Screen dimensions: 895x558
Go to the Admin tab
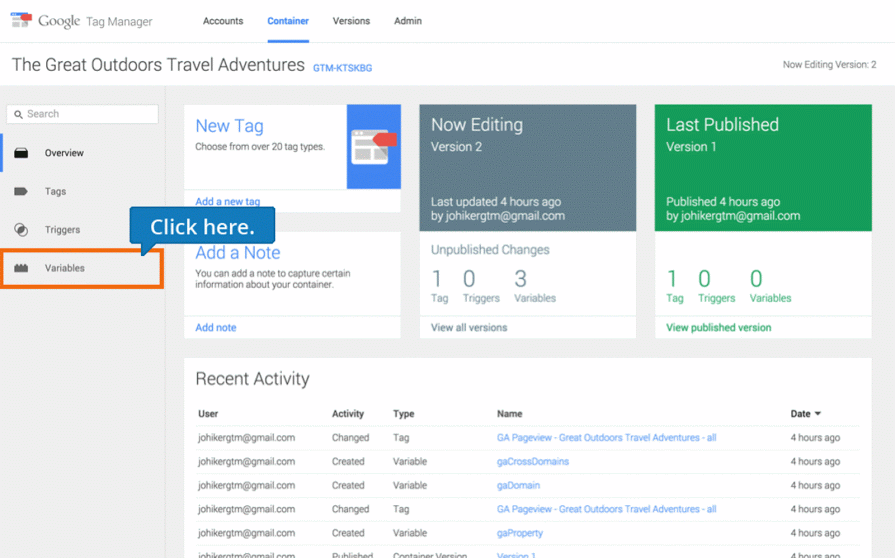coord(408,21)
